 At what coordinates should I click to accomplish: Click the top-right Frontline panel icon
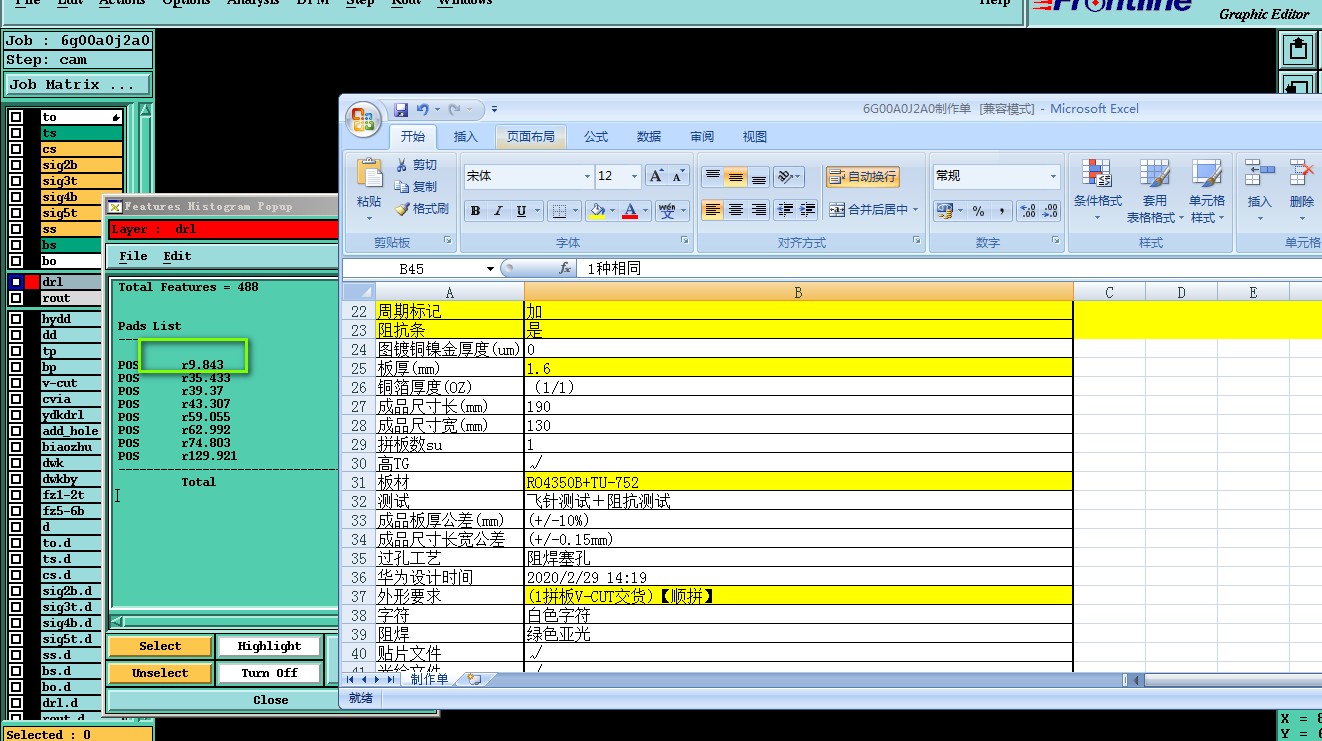pyautogui.click(x=1297, y=48)
